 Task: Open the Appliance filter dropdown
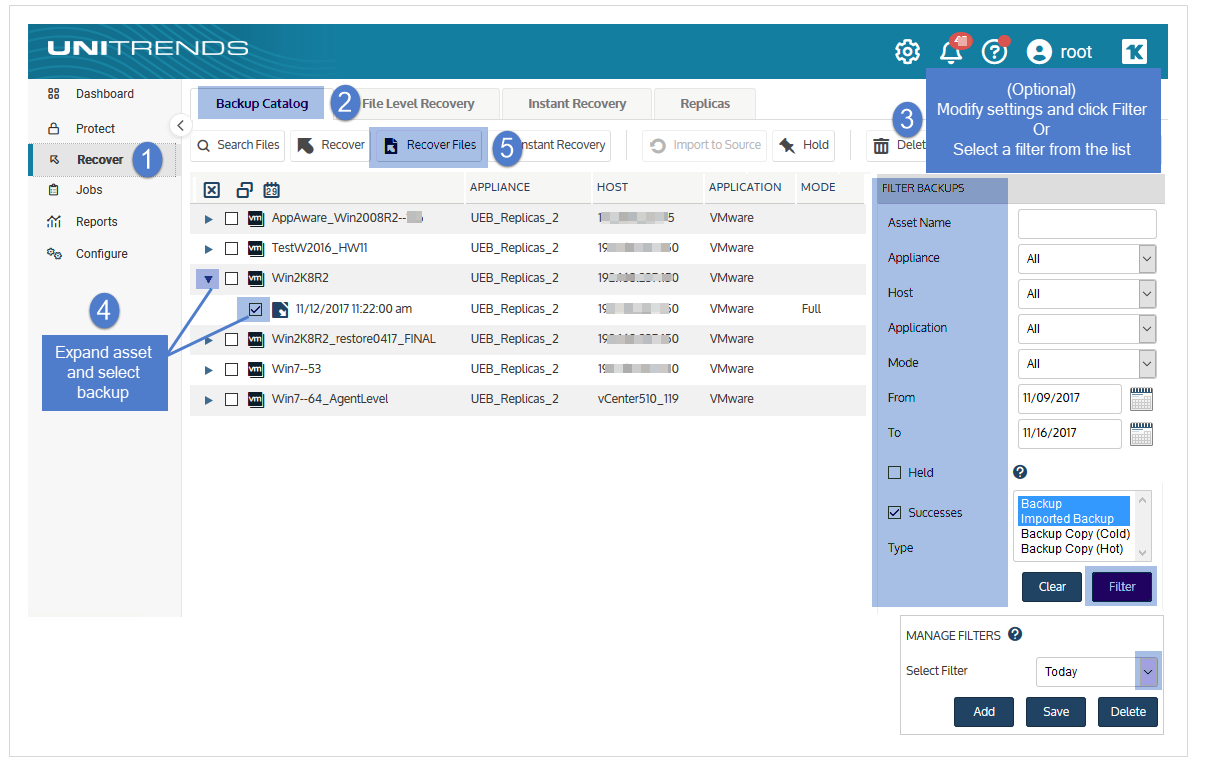(1087, 259)
